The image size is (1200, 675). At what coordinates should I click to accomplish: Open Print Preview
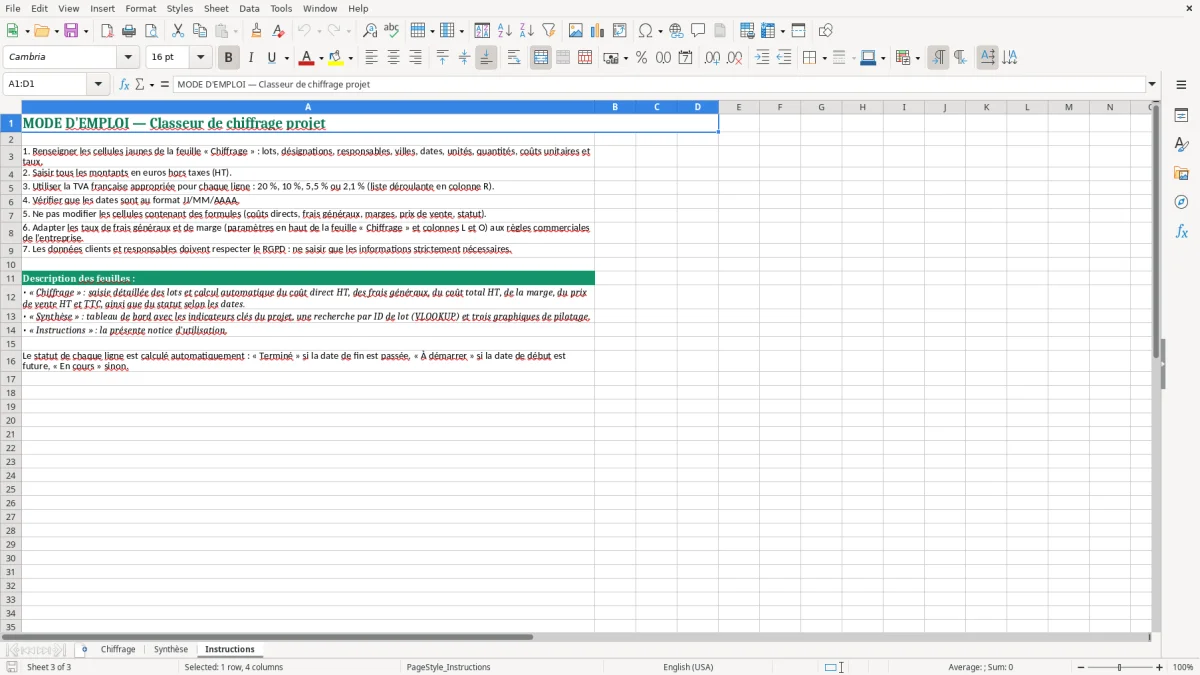(x=151, y=31)
